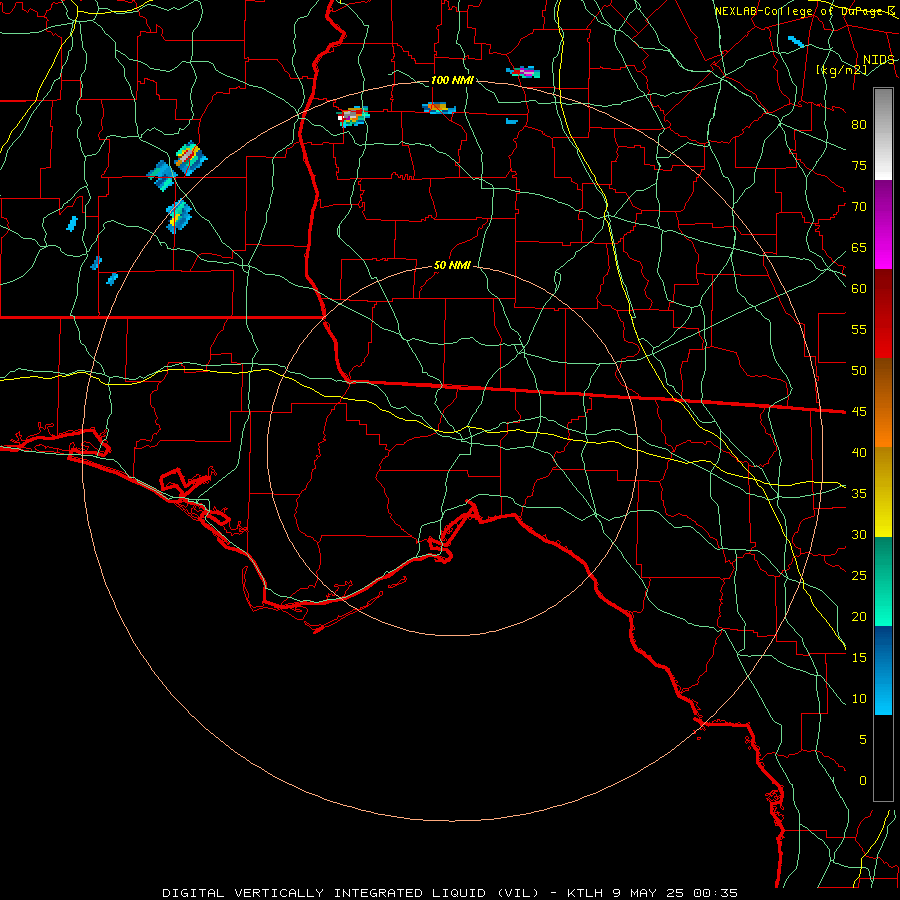Click the 30 value on the legend
Image resolution: width=900 pixels, height=900 pixels.
coord(859,534)
